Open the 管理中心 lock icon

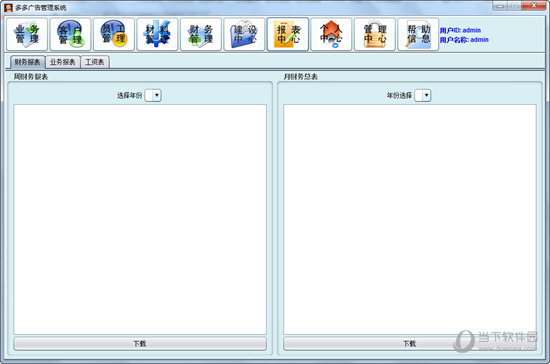tap(375, 34)
